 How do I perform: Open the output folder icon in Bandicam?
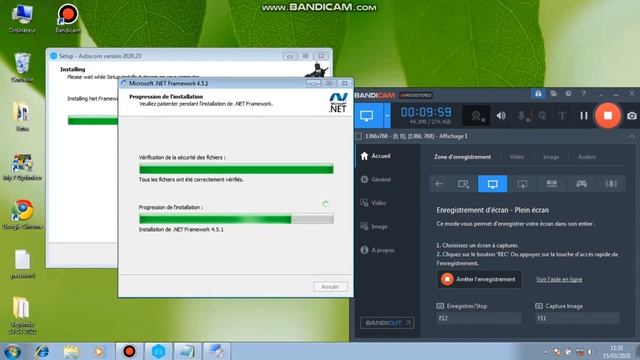coord(553,94)
